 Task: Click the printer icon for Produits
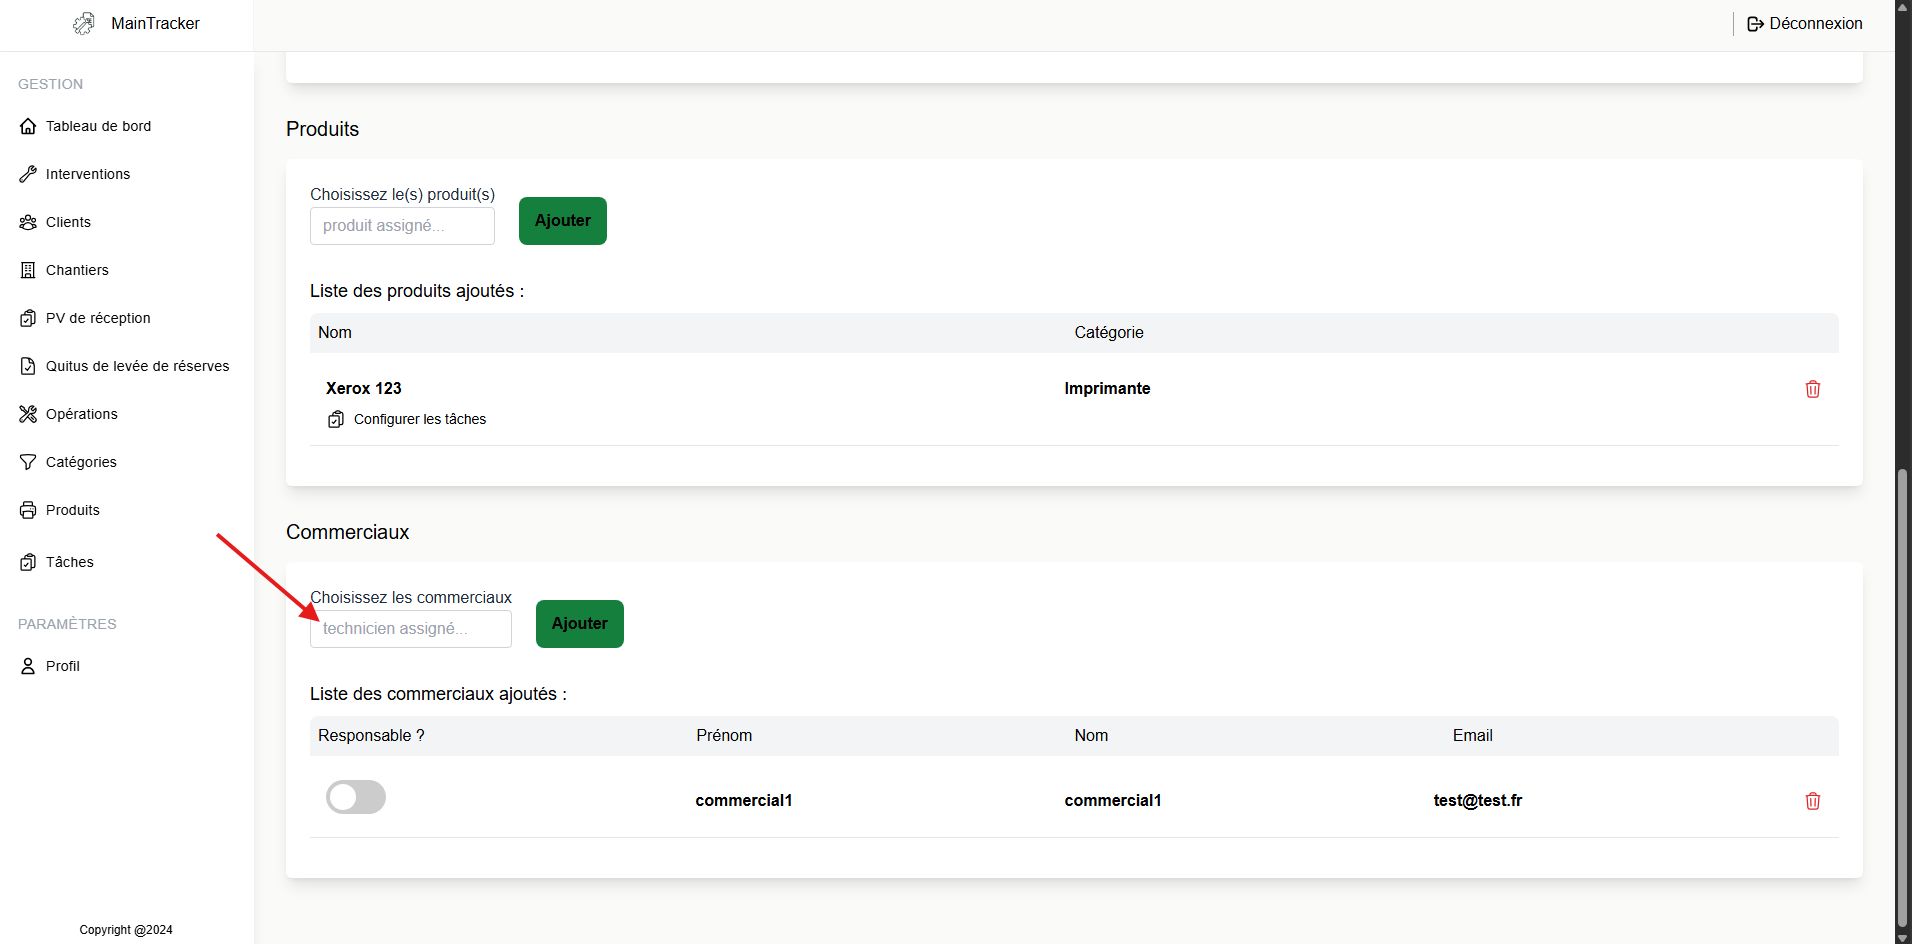(x=28, y=510)
